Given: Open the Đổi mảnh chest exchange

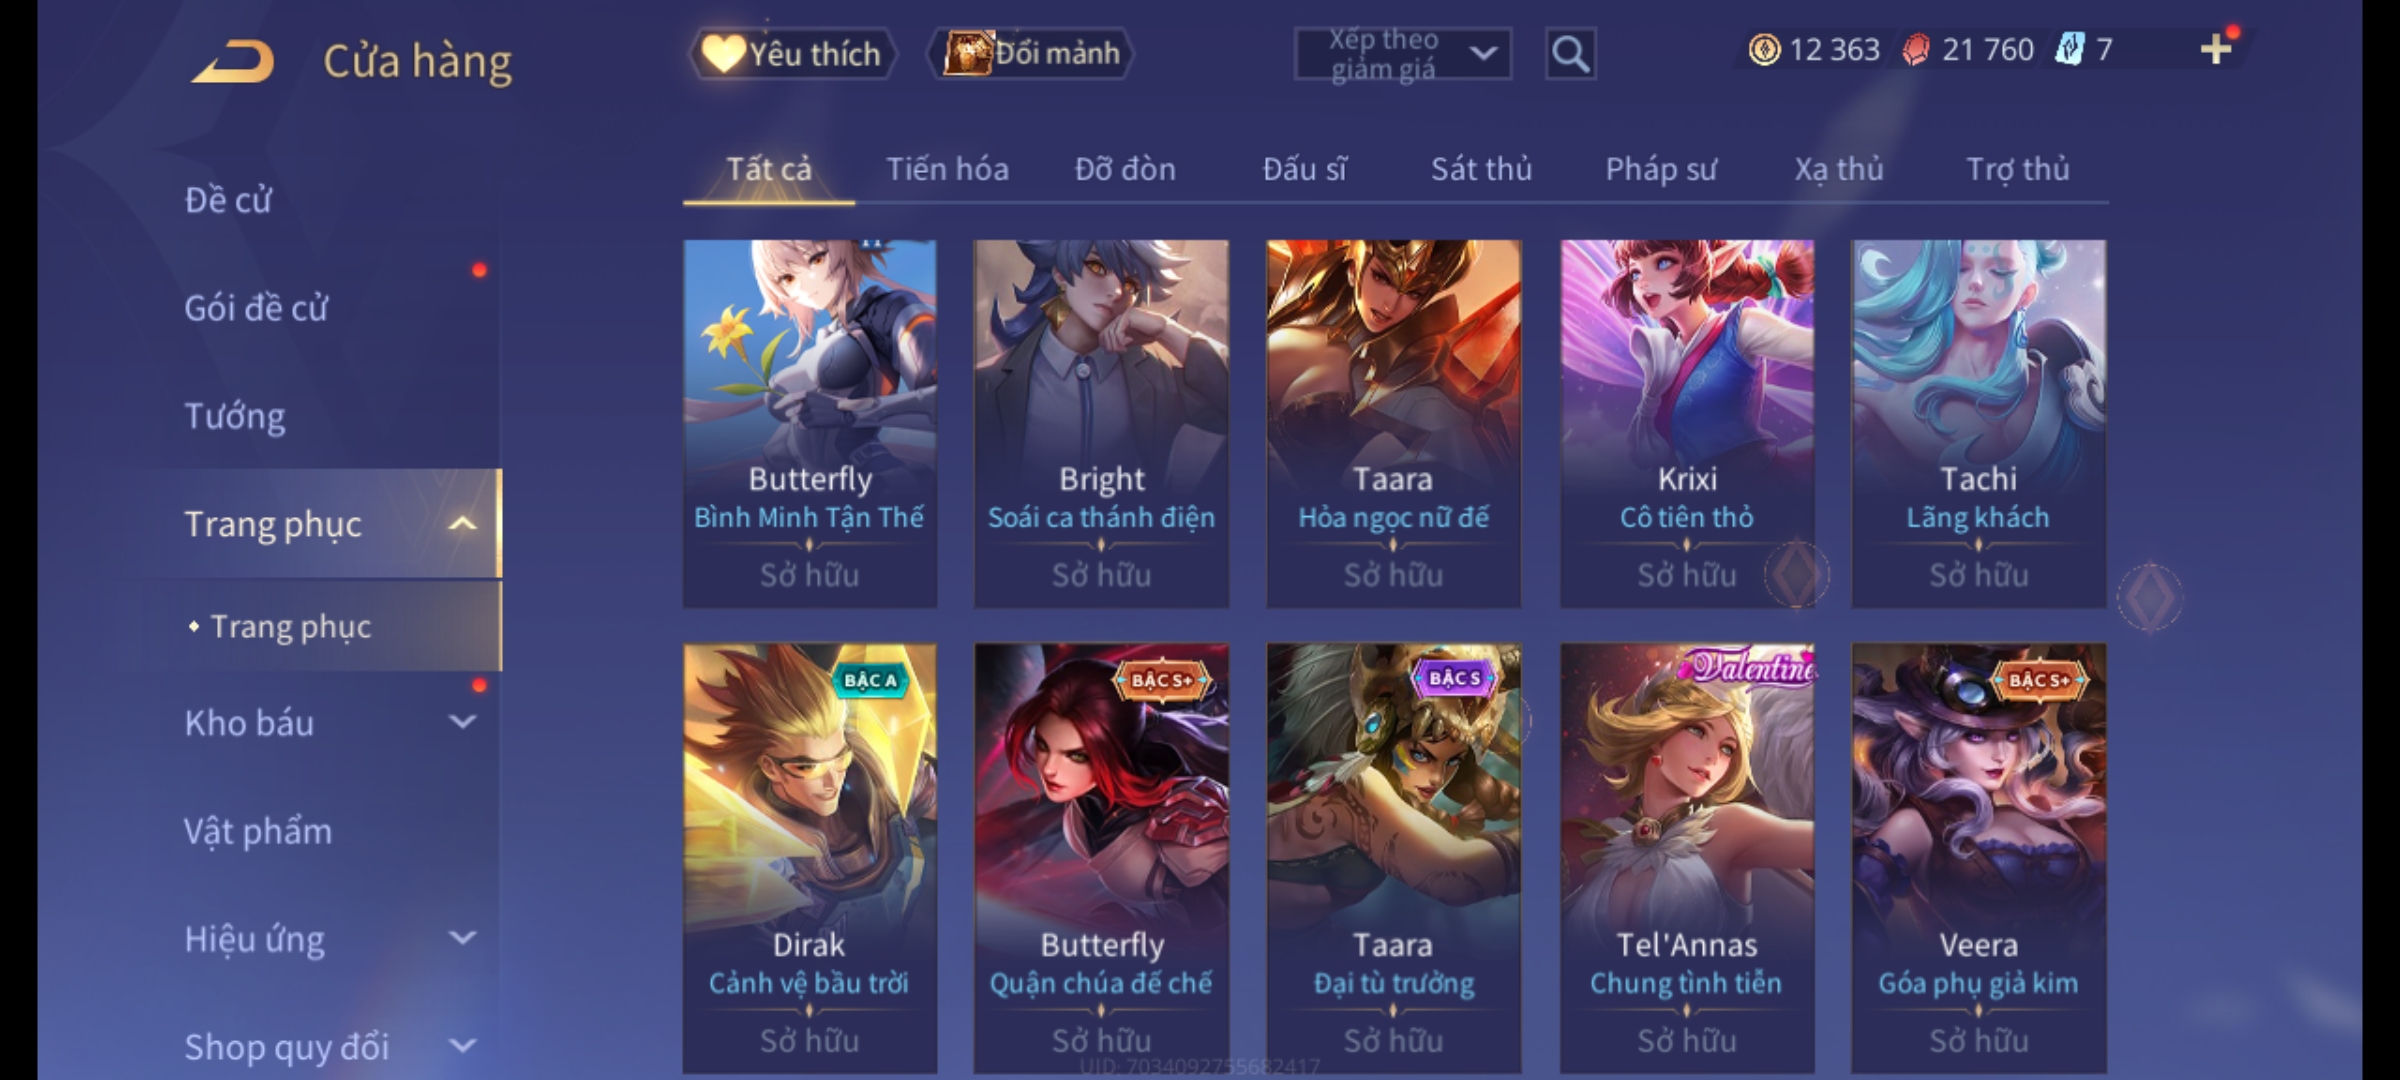Looking at the screenshot, I should point(1032,53).
